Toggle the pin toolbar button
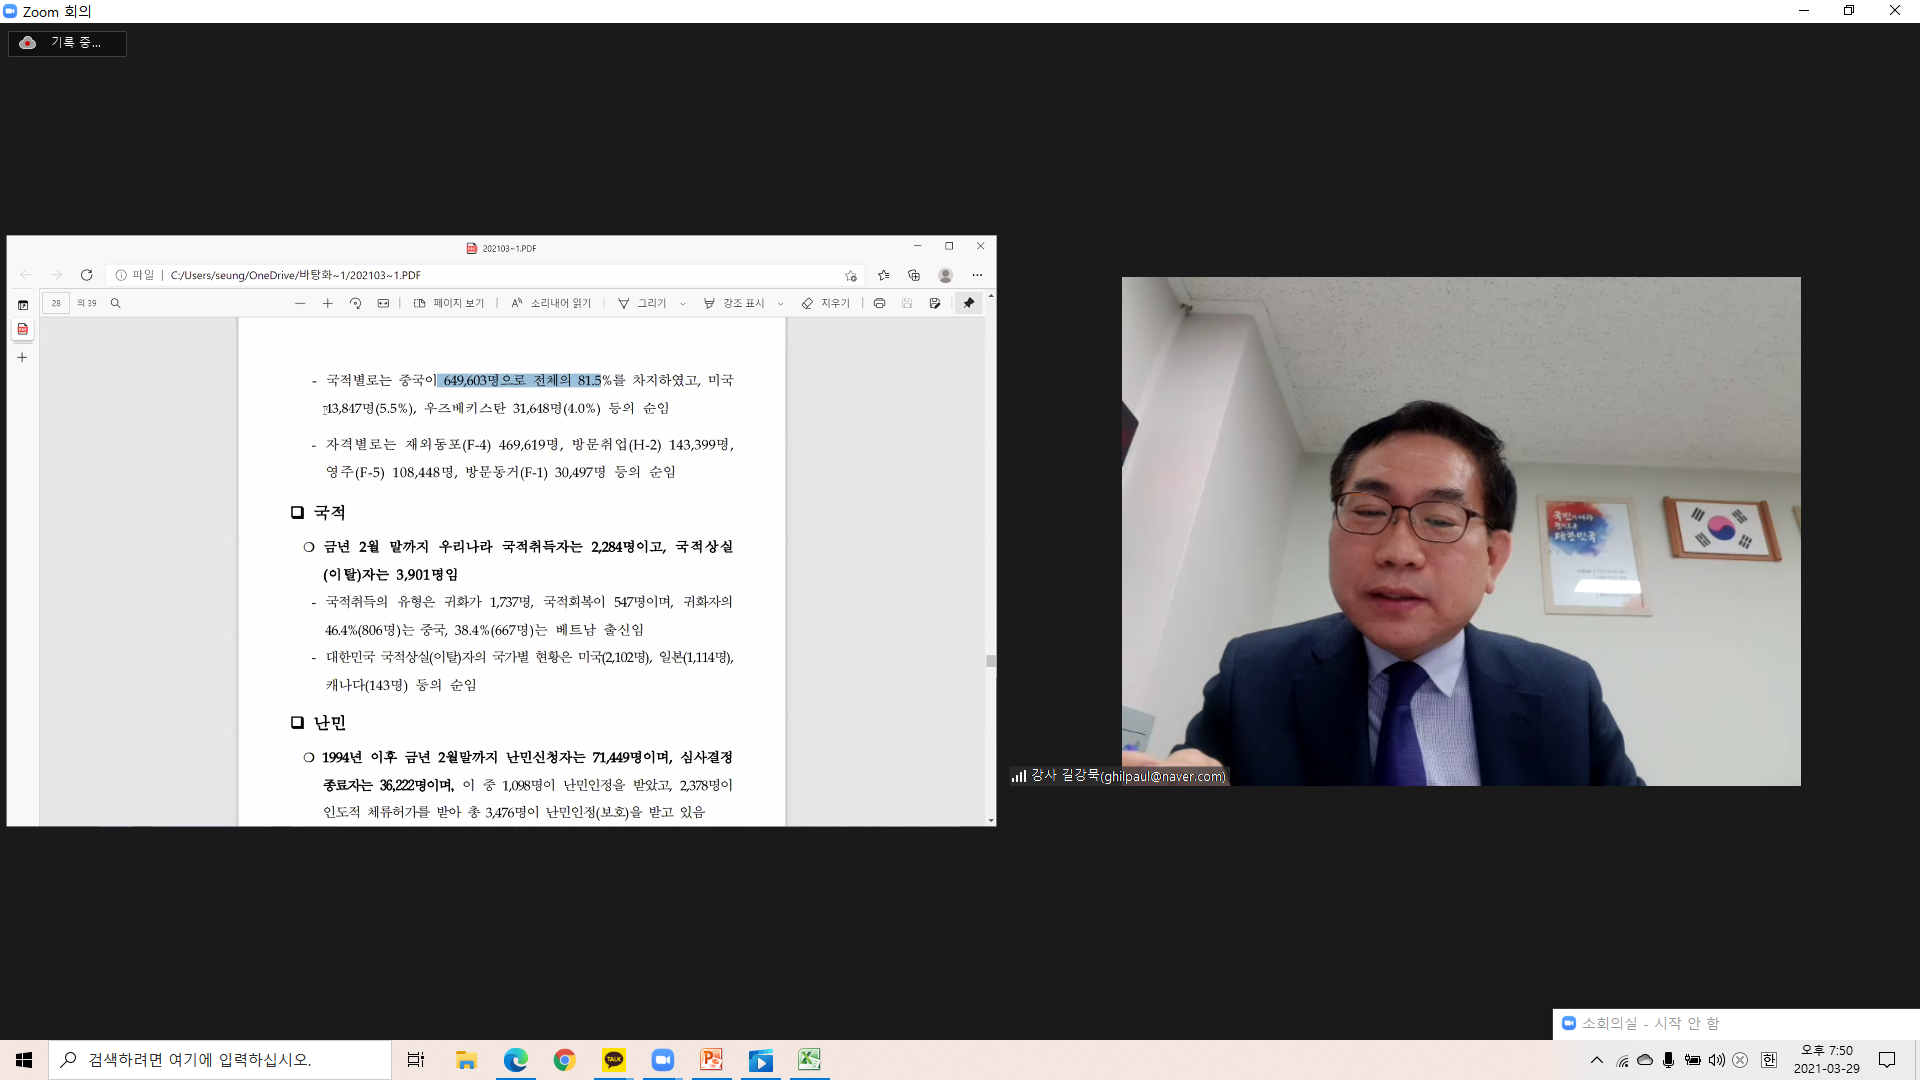Viewport: 1920px width, 1080px height. click(x=968, y=303)
